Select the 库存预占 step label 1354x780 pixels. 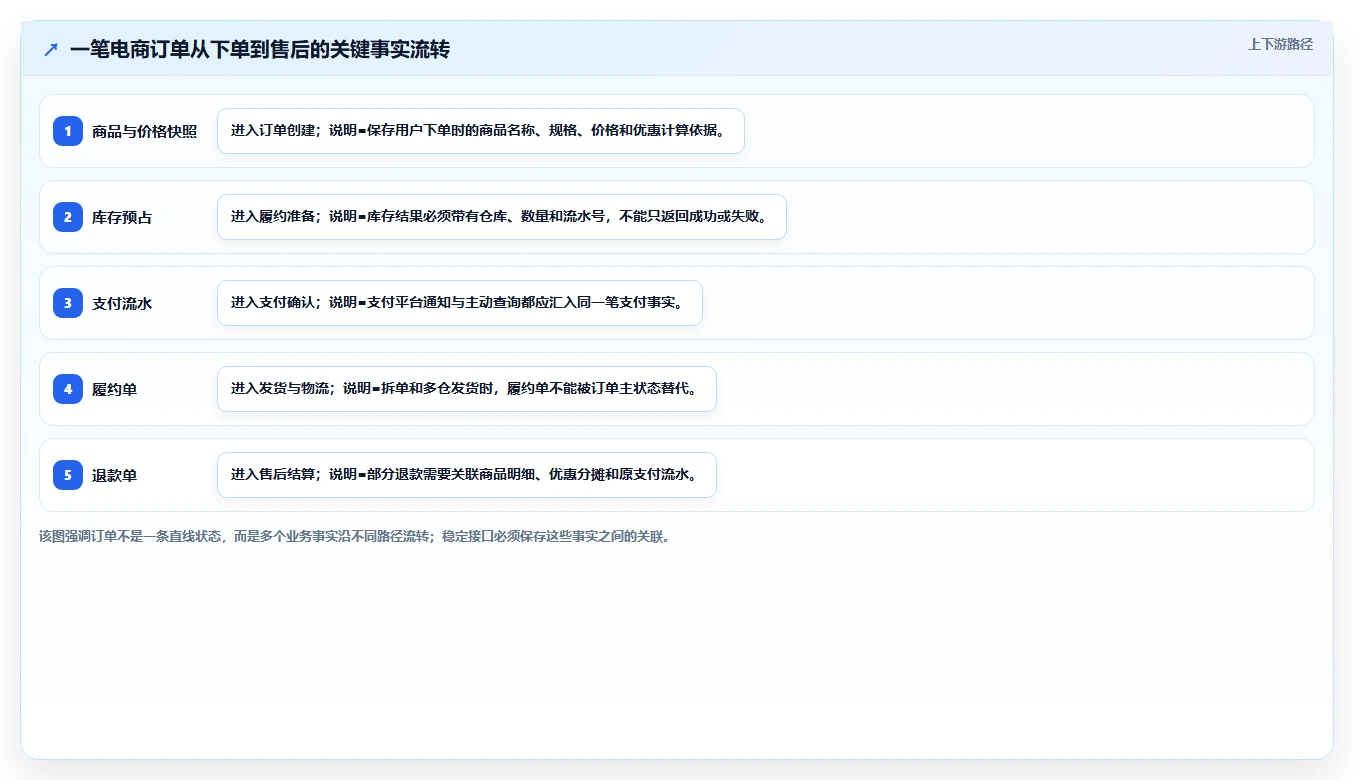pyautogui.click(x=122, y=217)
